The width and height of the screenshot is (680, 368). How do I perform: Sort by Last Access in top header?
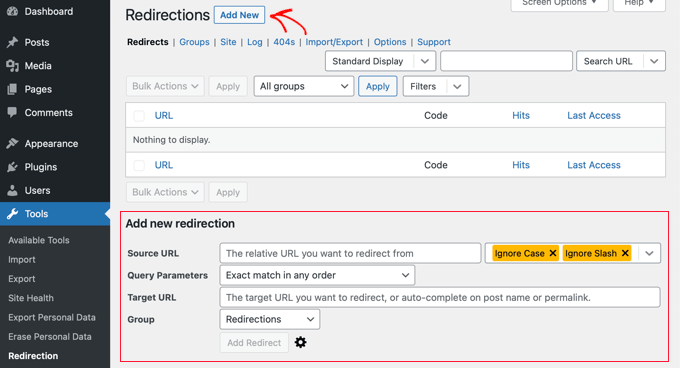click(x=594, y=116)
